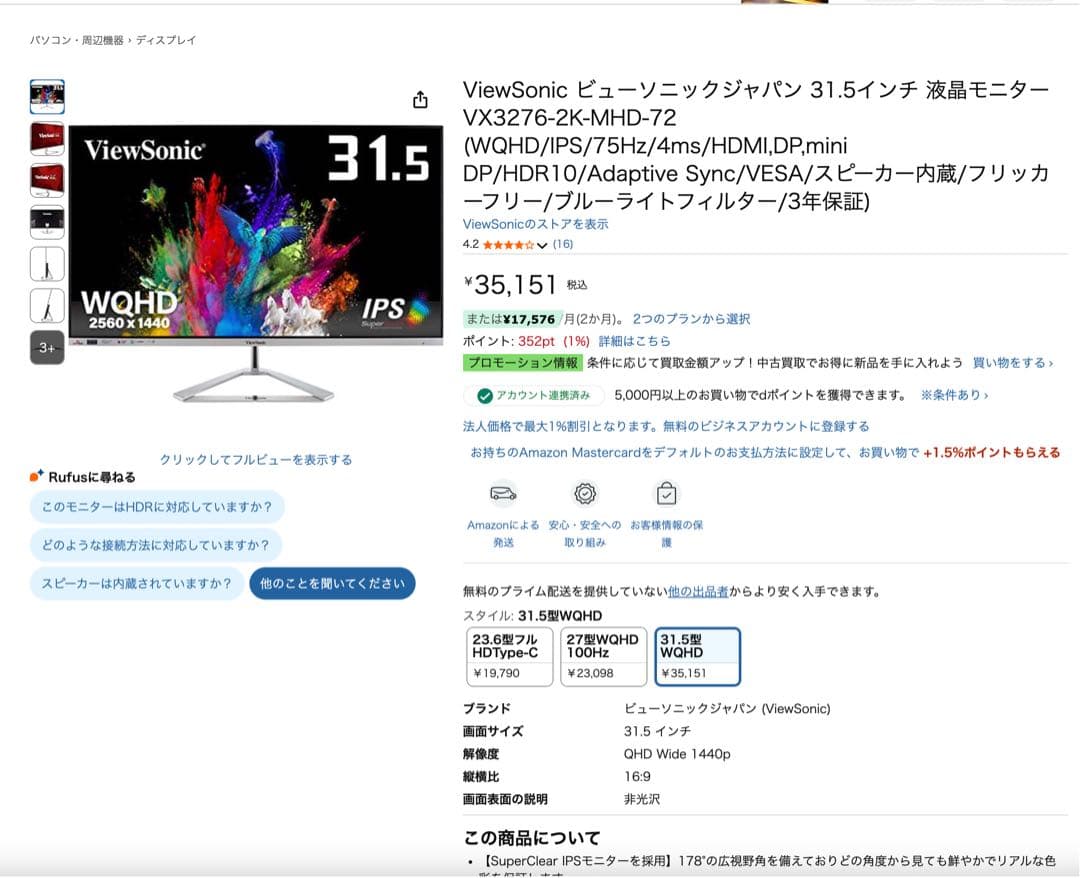Viewport: 1080px width, 878px height.
Task: Click the 安心・安全への取り組み badge icon
Action: click(584, 493)
